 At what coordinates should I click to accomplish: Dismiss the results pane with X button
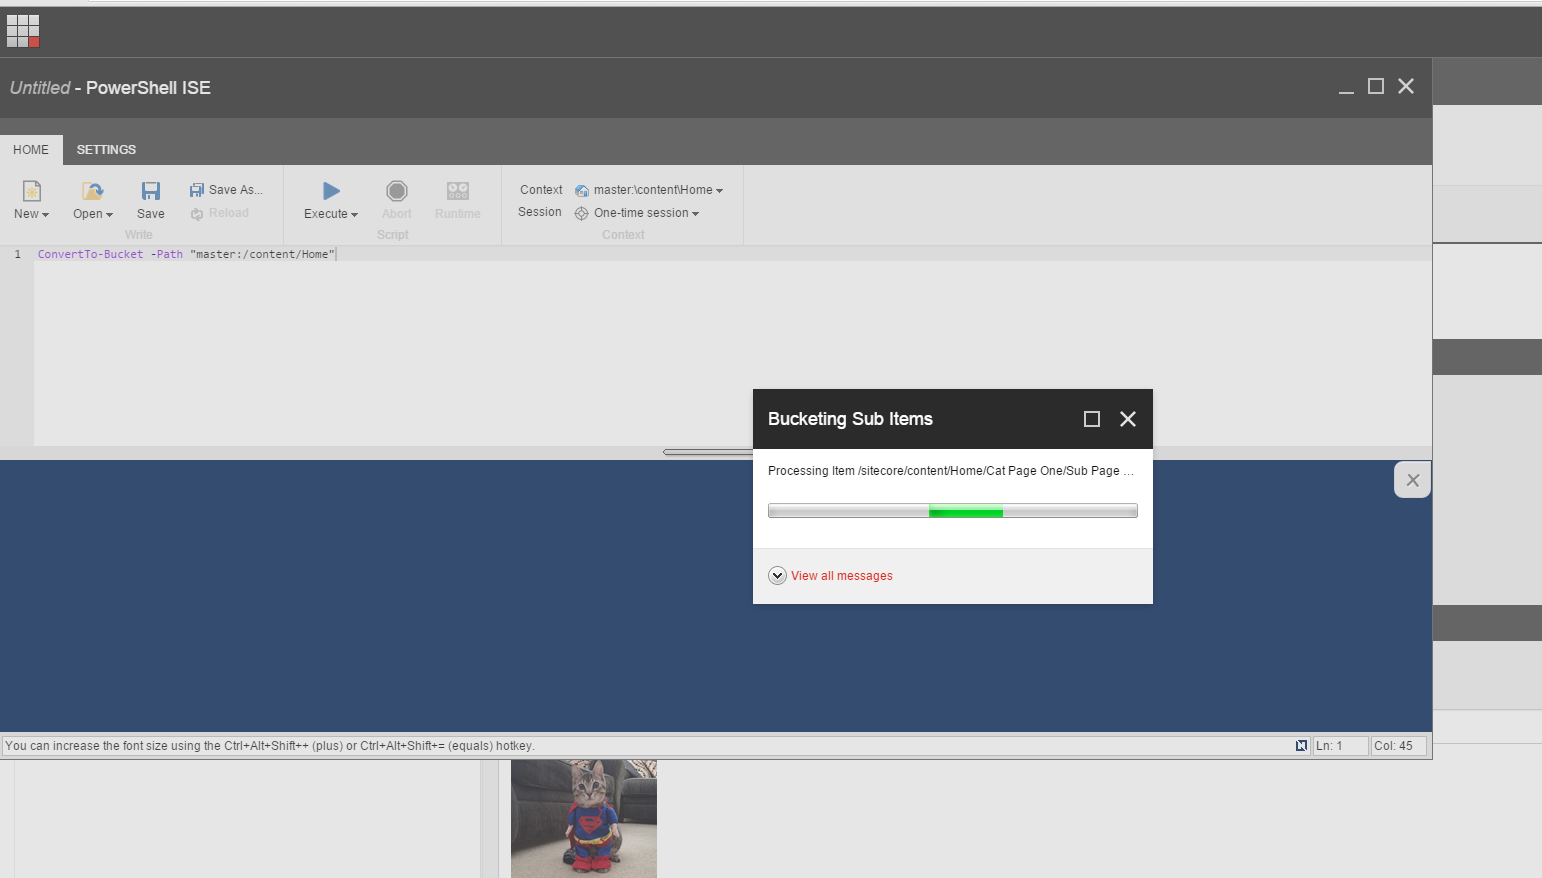[1412, 480]
